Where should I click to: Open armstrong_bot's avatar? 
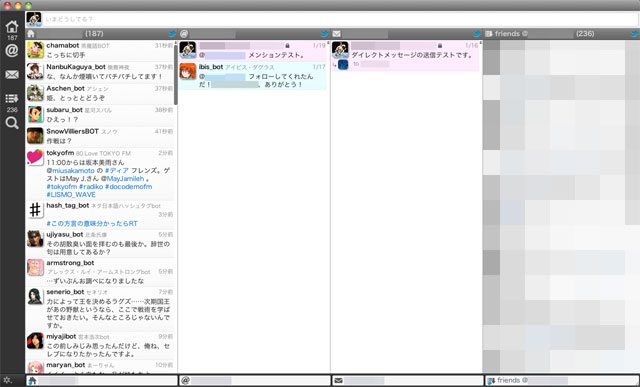click(36, 268)
